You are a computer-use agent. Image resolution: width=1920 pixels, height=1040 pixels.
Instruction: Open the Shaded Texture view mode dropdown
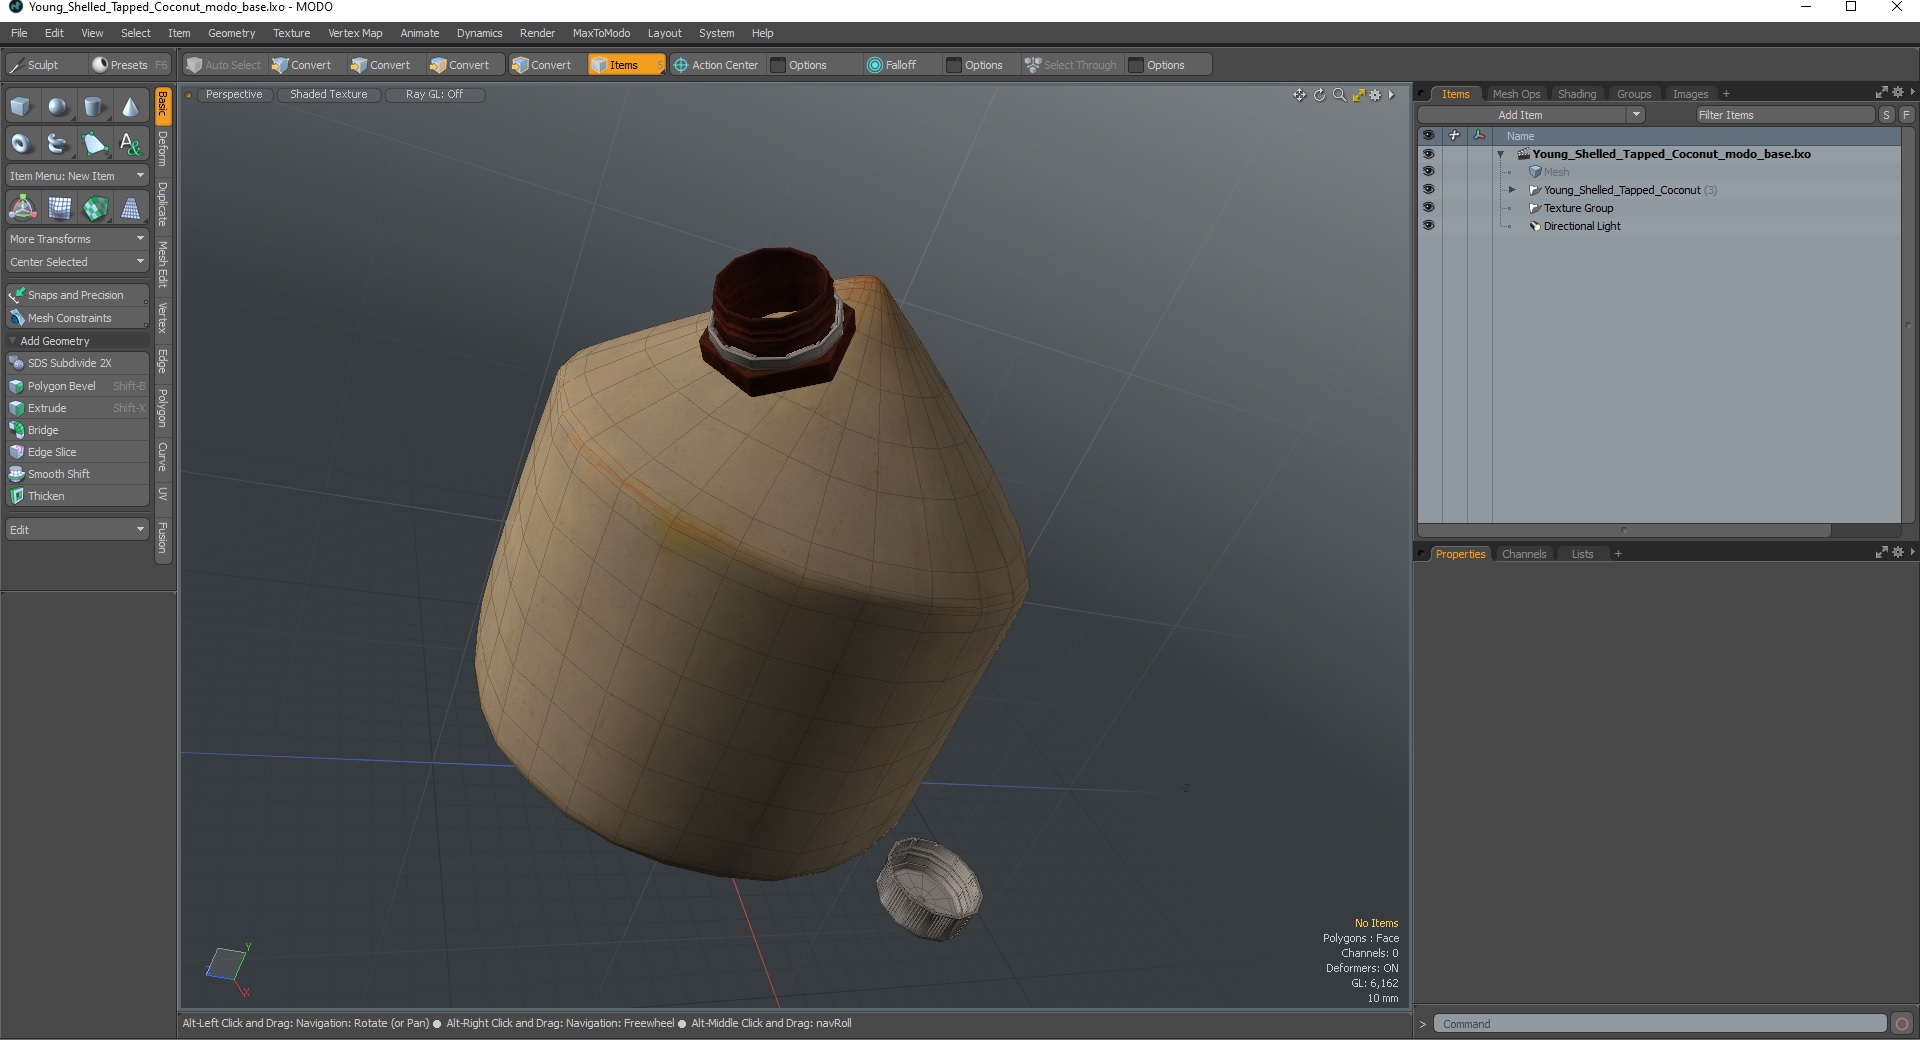click(x=329, y=95)
